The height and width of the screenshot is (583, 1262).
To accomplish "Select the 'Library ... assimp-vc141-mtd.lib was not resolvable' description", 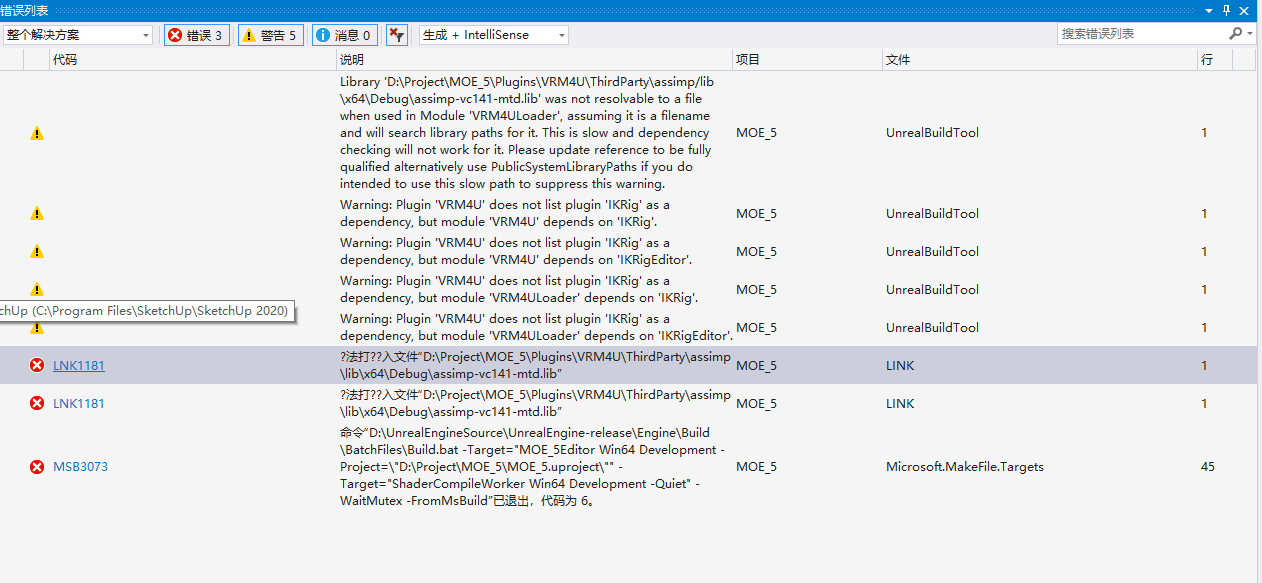I will 526,133.
